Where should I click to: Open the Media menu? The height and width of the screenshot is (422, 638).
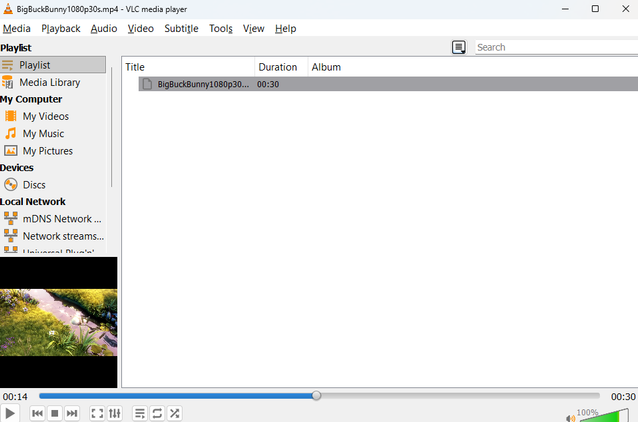tap(17, 28)
